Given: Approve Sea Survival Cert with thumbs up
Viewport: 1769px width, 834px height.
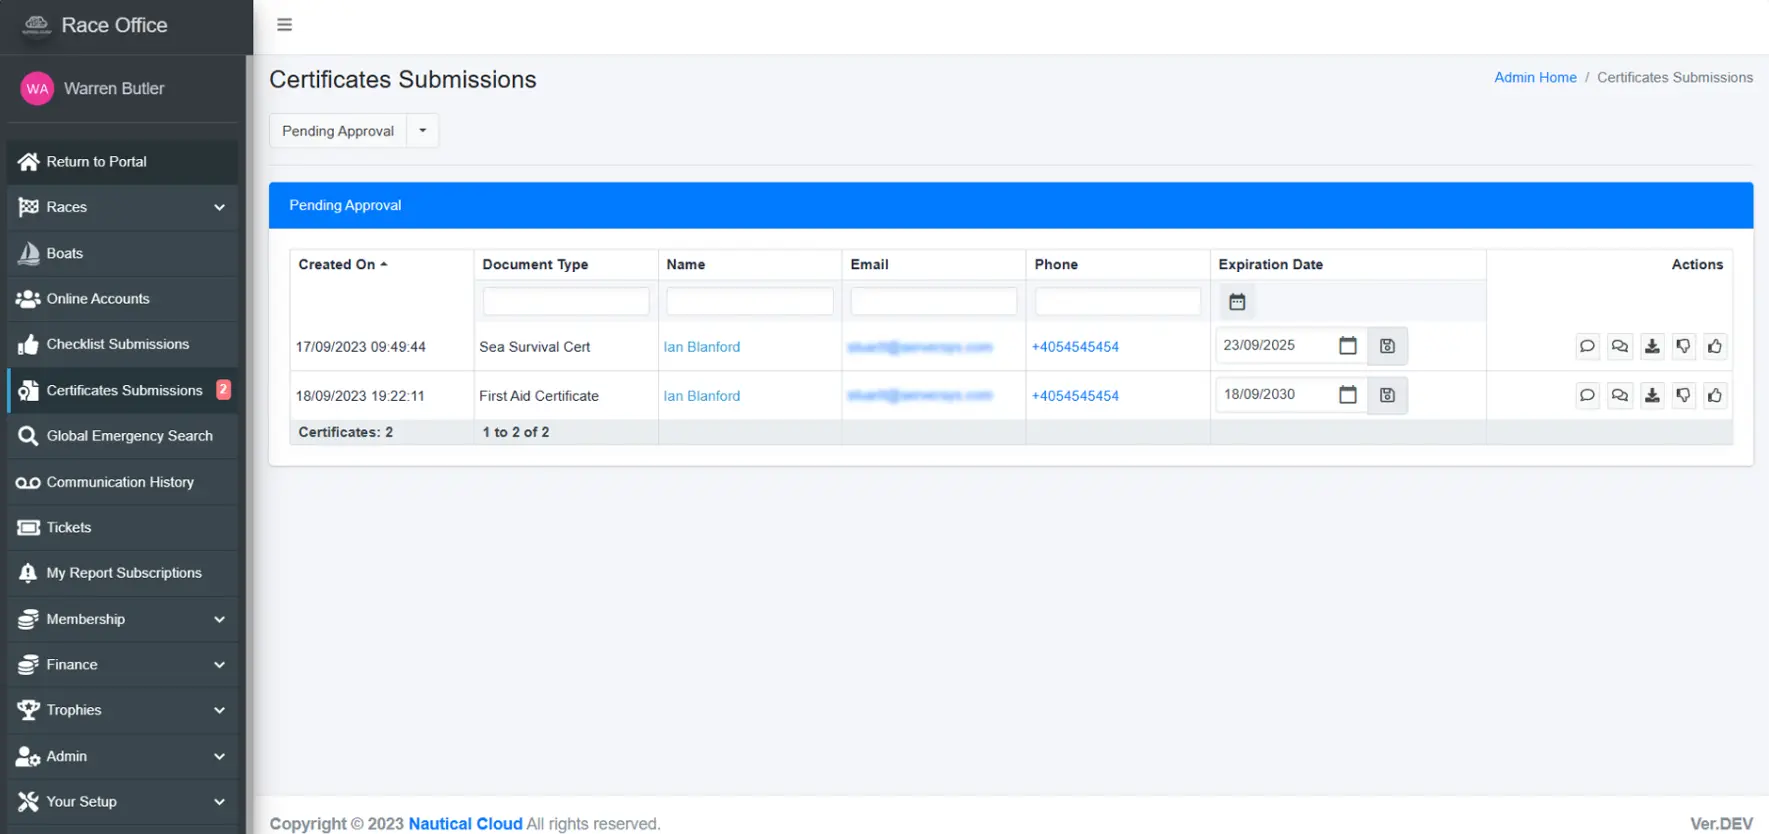Looking at the screenshot, I should click(x=1715, y=346).
